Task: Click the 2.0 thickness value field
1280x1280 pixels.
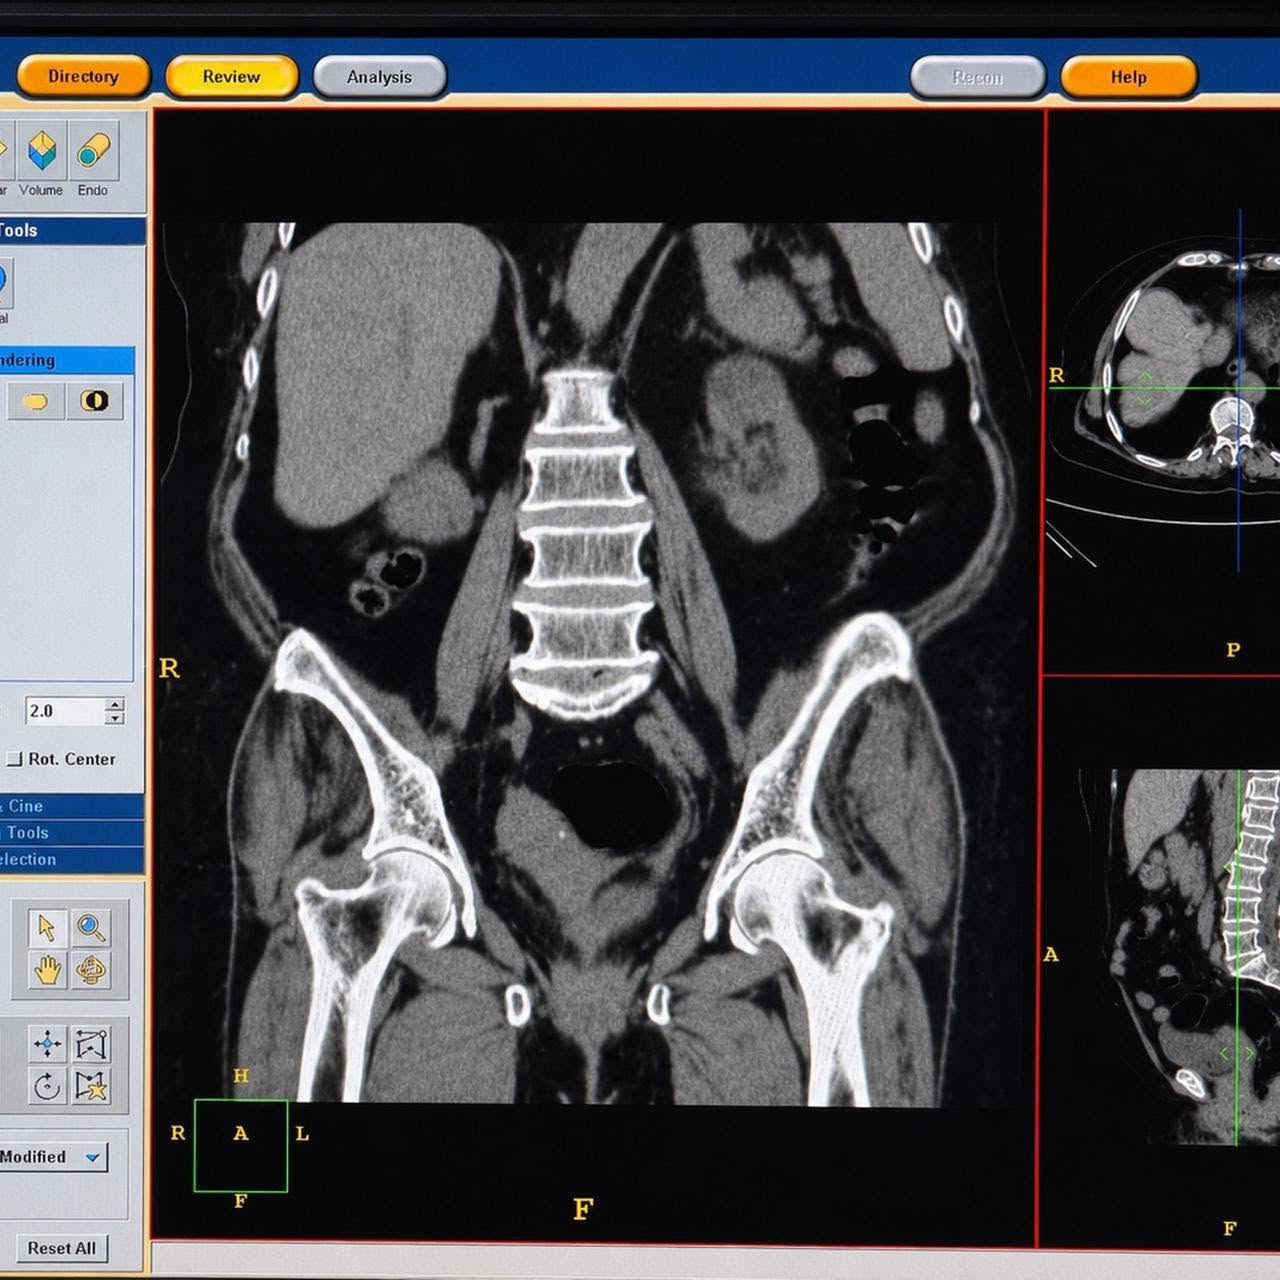Action: 64,711
